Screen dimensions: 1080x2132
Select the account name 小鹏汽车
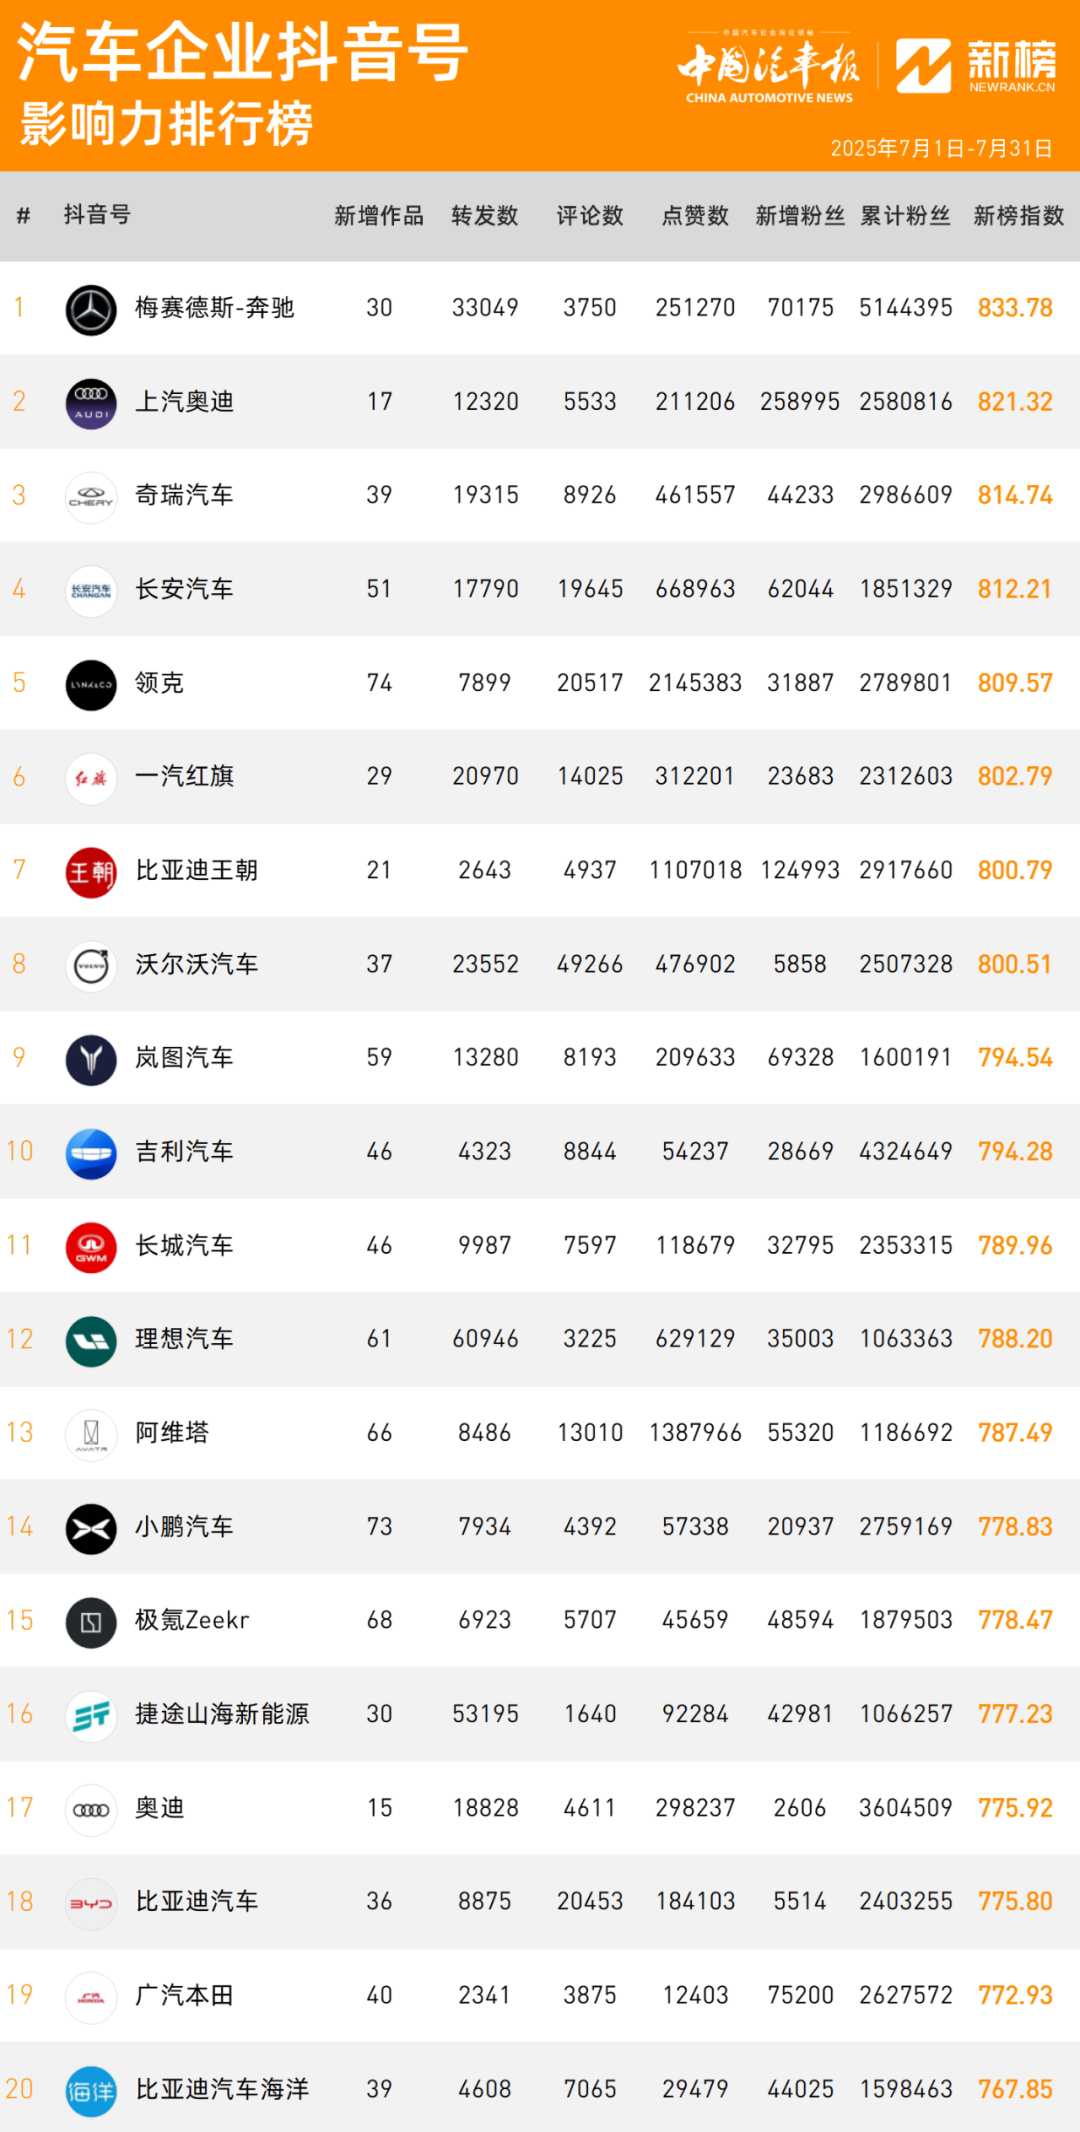184,1527
